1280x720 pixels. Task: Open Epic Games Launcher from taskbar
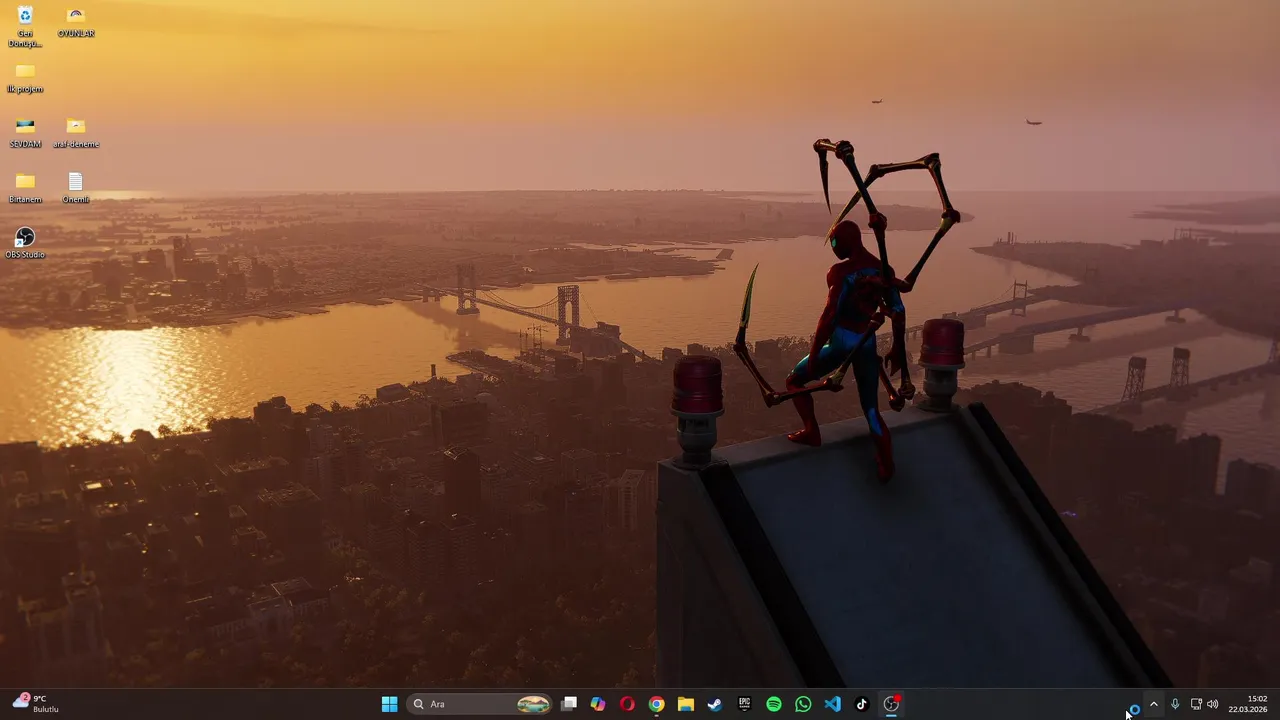(744, 704)
